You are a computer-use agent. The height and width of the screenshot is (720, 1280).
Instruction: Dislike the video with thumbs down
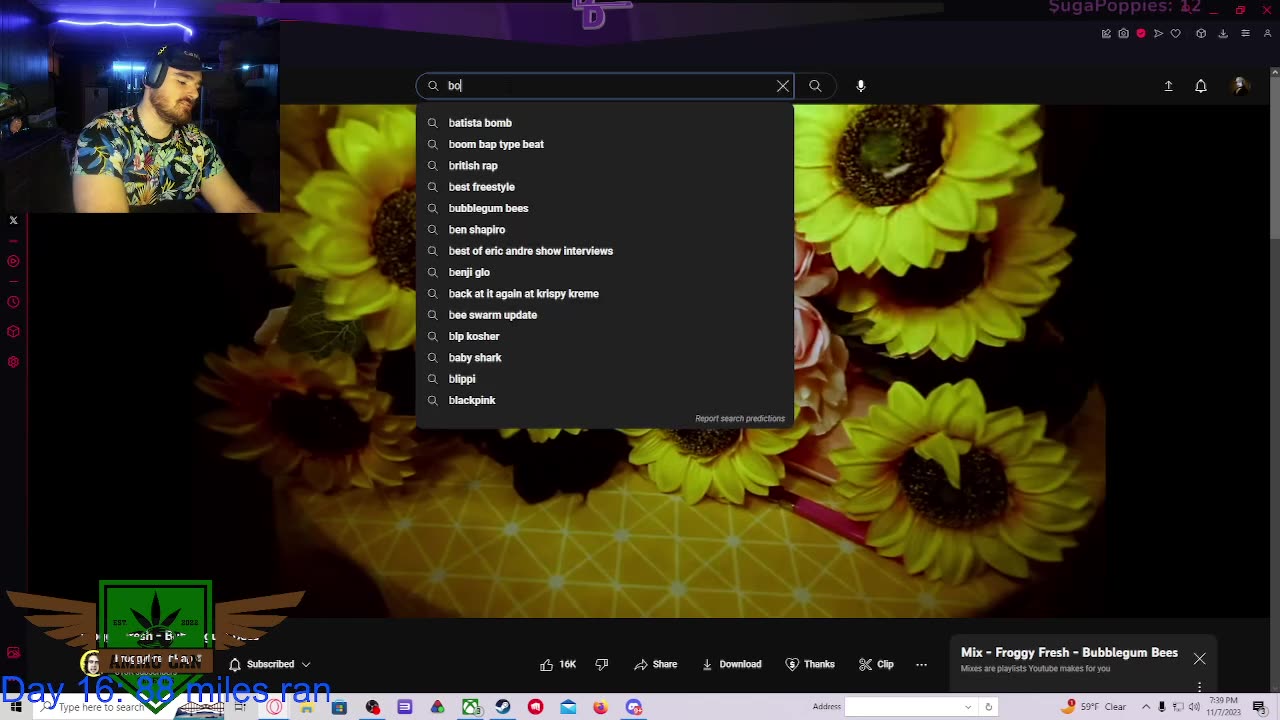(602, 664)
